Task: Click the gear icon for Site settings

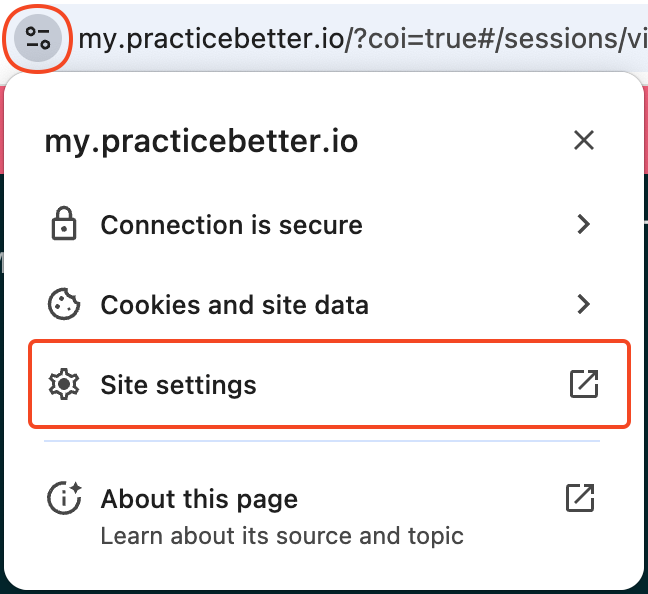Action: tap(64, 384)
